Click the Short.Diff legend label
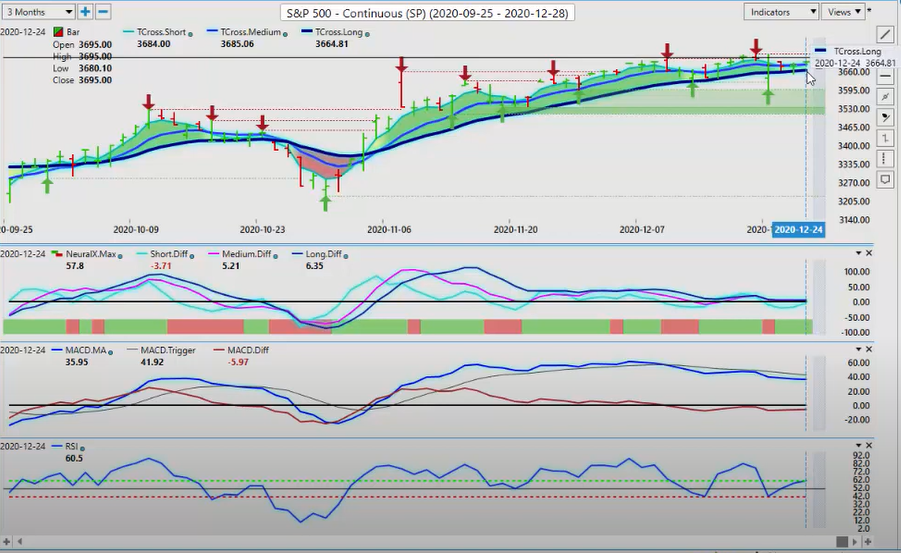 tap(169, 254)
